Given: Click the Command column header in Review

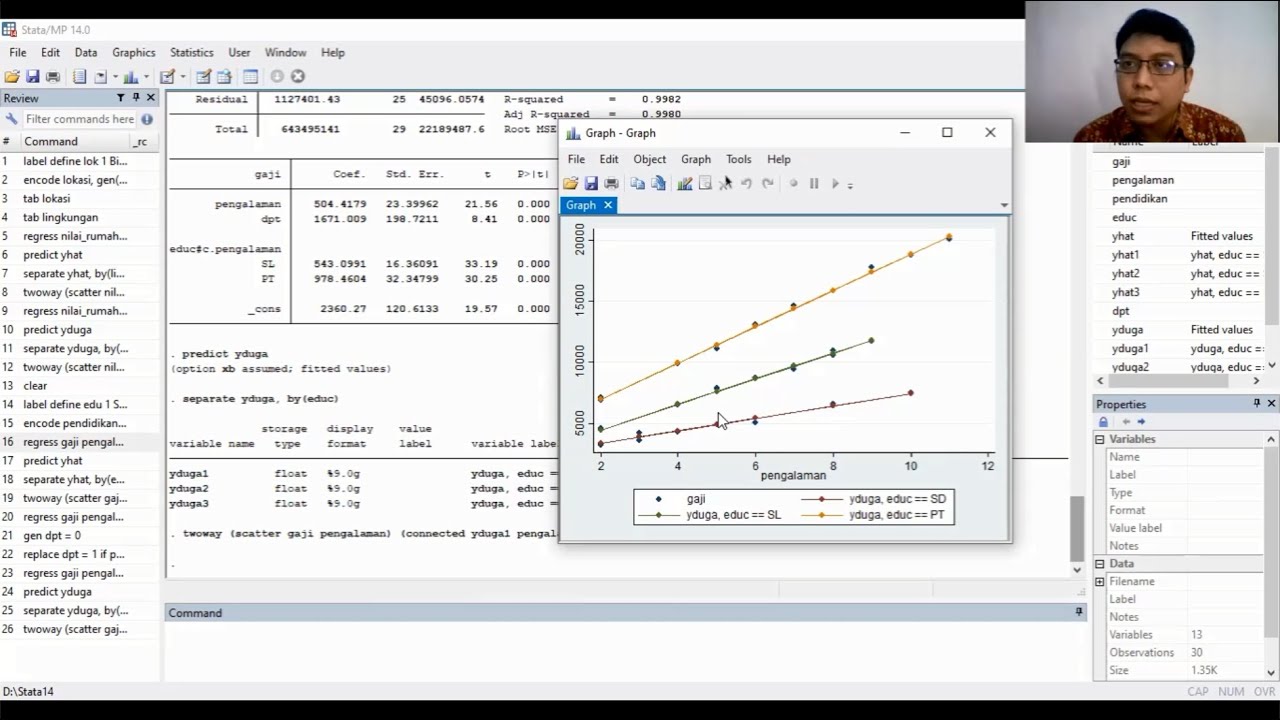Looking at the screenshot, I should coord(74,142).
